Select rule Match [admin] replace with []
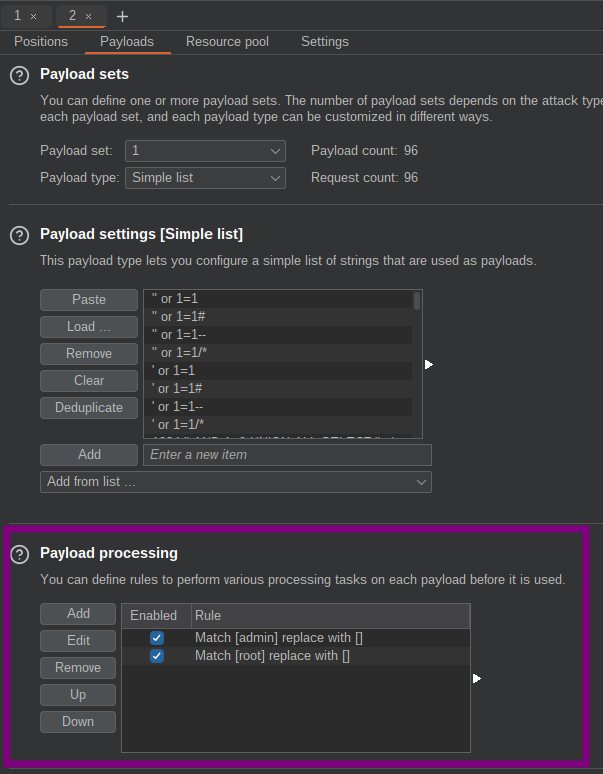Image resolution: width=603 pixels, height=774 pixels. [x=296, y=638]
